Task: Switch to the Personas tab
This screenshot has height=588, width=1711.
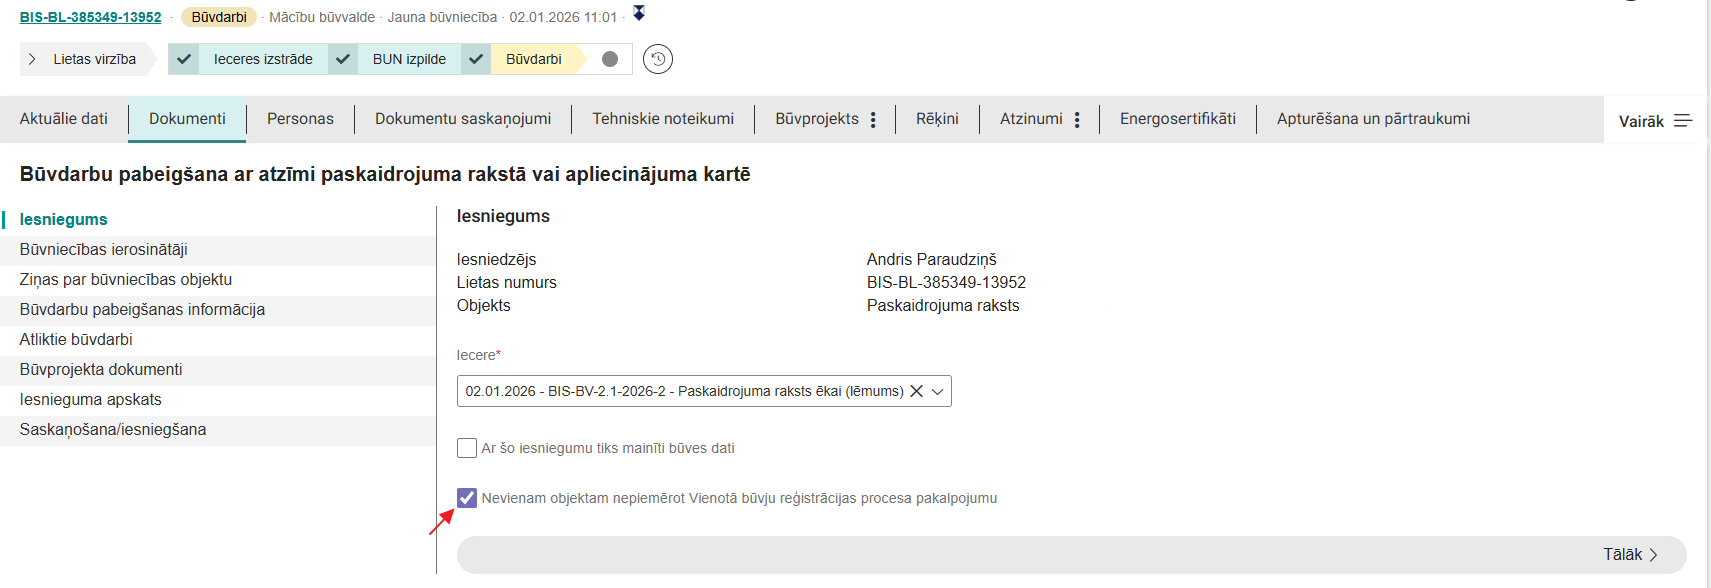Action: coord(300,119)
